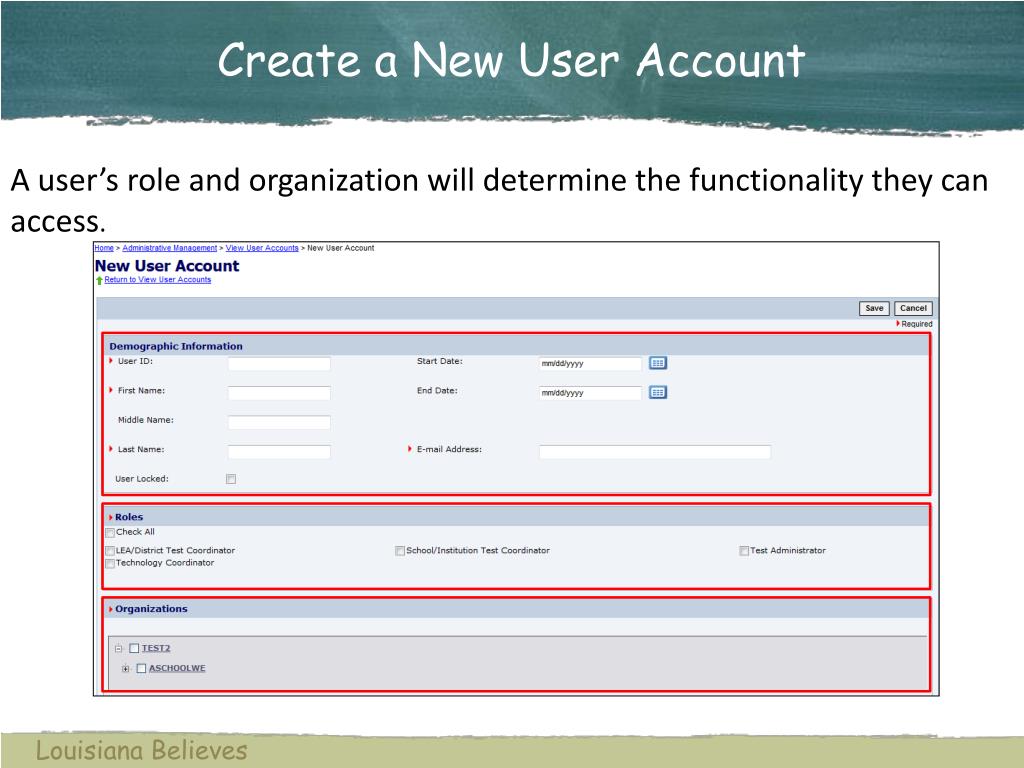The image size is (1024, 768).
Task: Toggle the Technology Coordinator role checkbox
Action: coord(110,564)
